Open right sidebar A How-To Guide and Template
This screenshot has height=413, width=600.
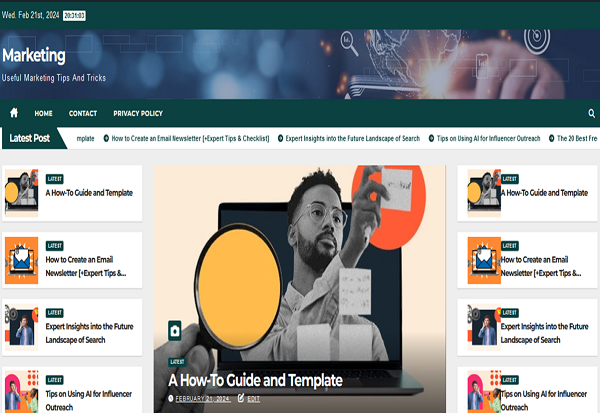544,193
